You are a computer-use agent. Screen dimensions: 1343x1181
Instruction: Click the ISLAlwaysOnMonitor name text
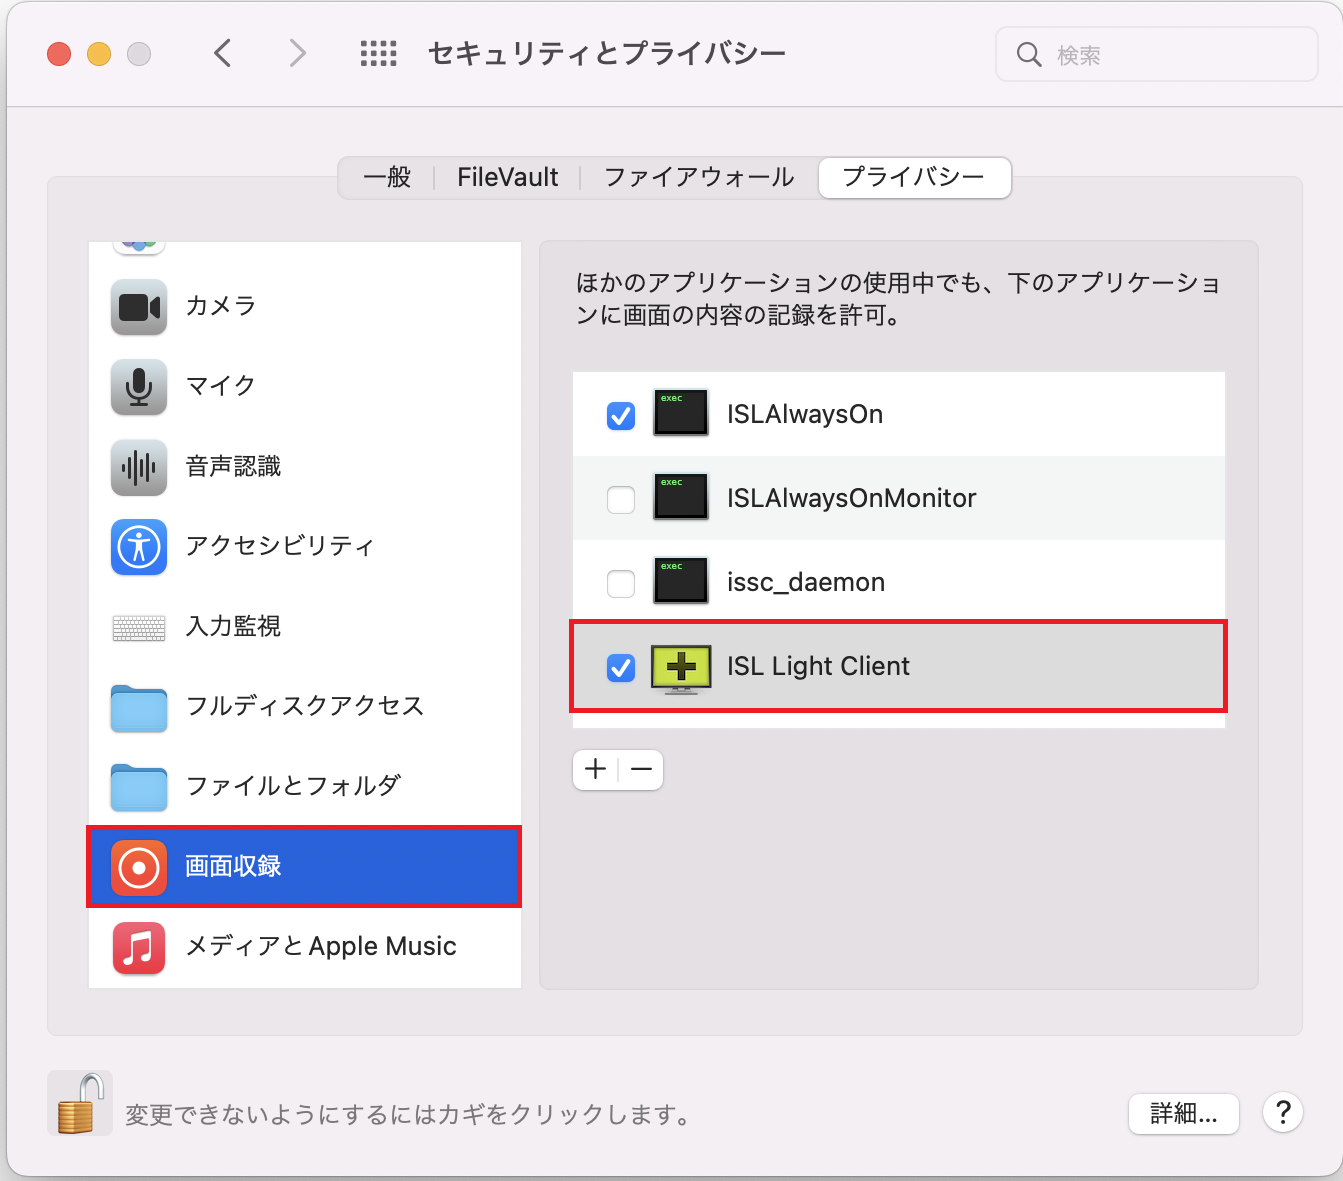tap(852, 498)
